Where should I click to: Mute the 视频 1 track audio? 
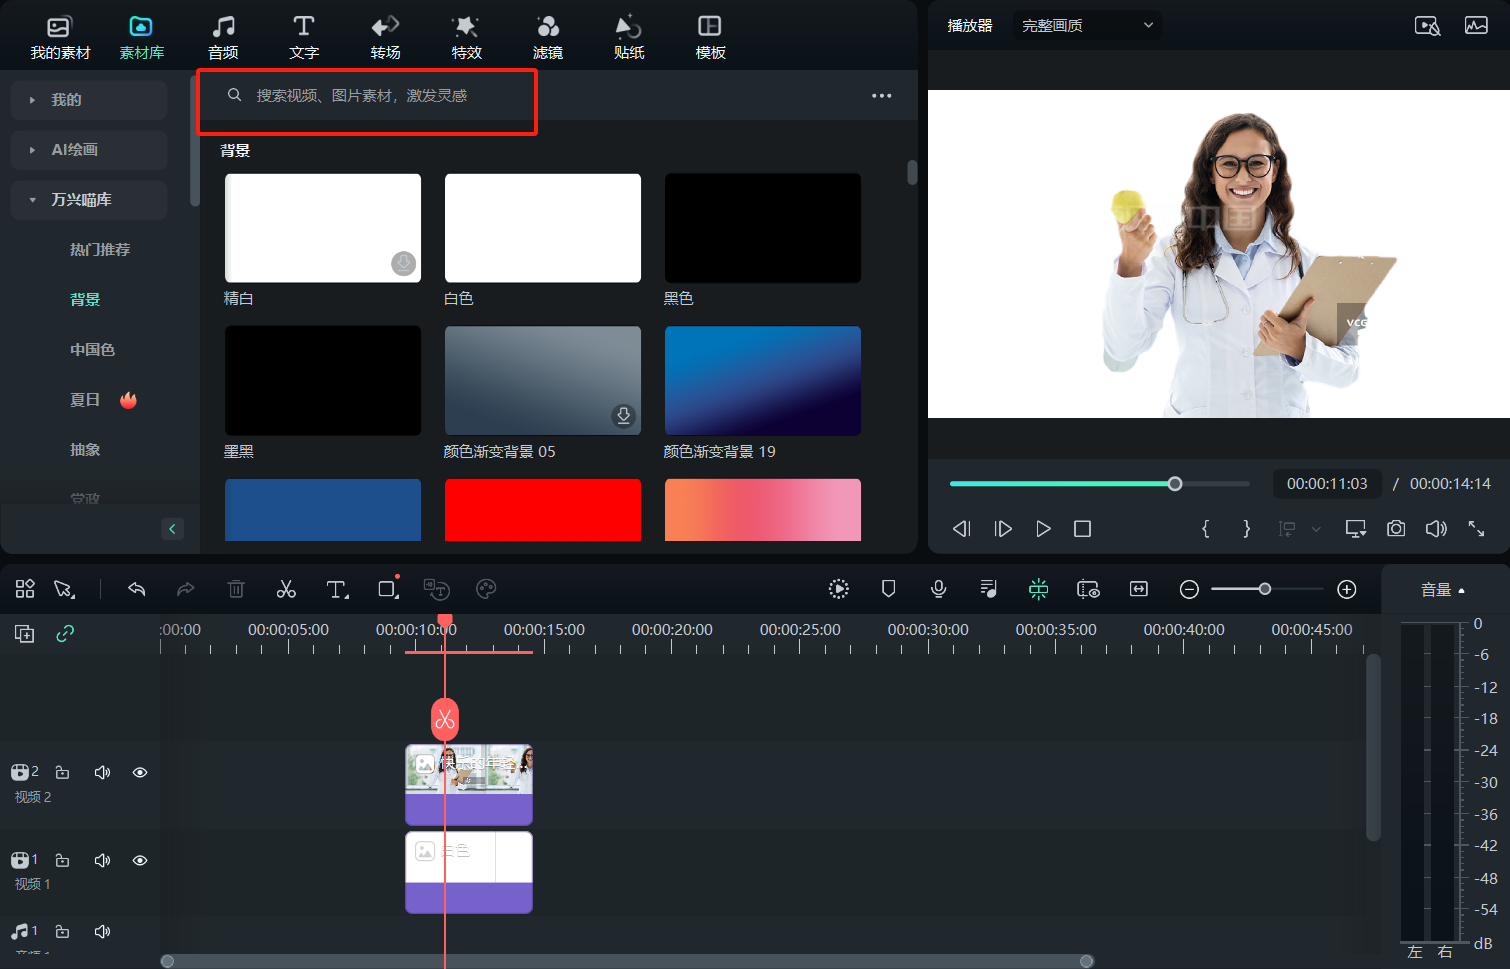pos(102,860)
